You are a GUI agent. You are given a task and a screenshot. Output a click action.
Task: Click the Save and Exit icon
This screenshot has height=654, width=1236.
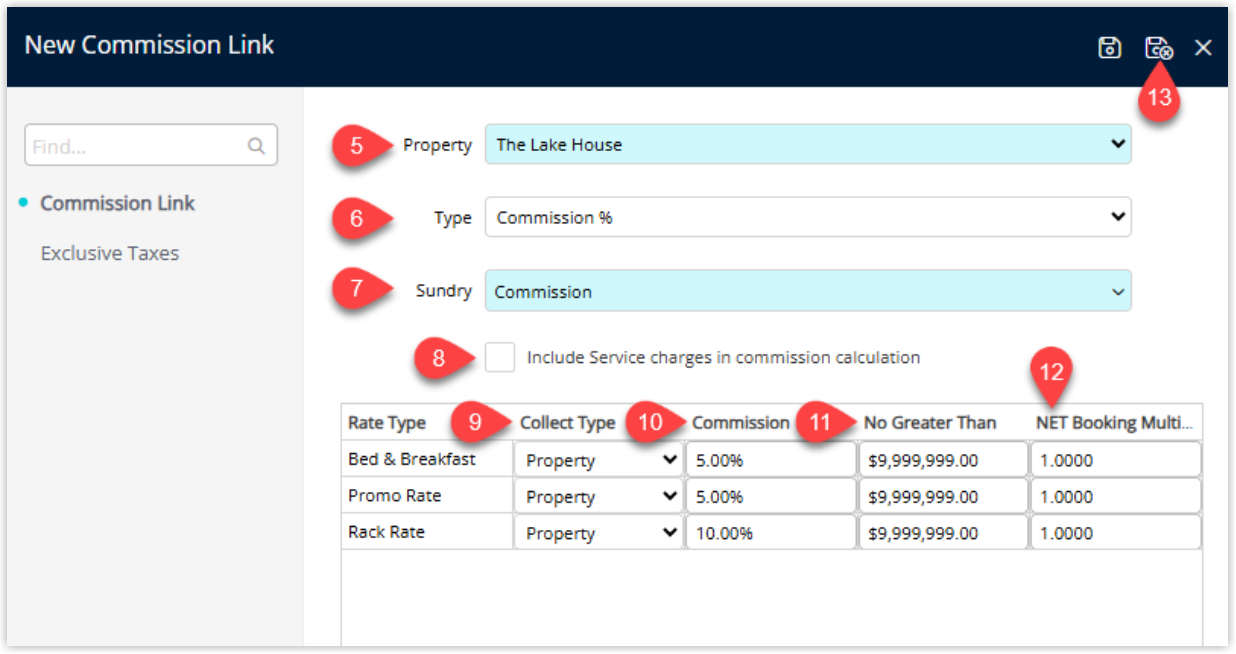pos(1158,47)
